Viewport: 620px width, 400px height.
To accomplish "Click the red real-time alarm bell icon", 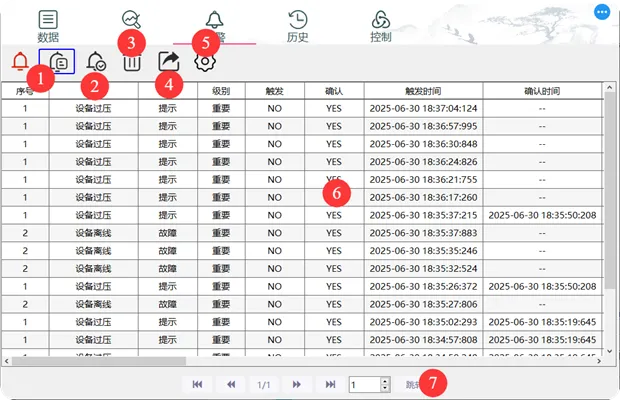I will pyautogui.click(x=20, y=61).
